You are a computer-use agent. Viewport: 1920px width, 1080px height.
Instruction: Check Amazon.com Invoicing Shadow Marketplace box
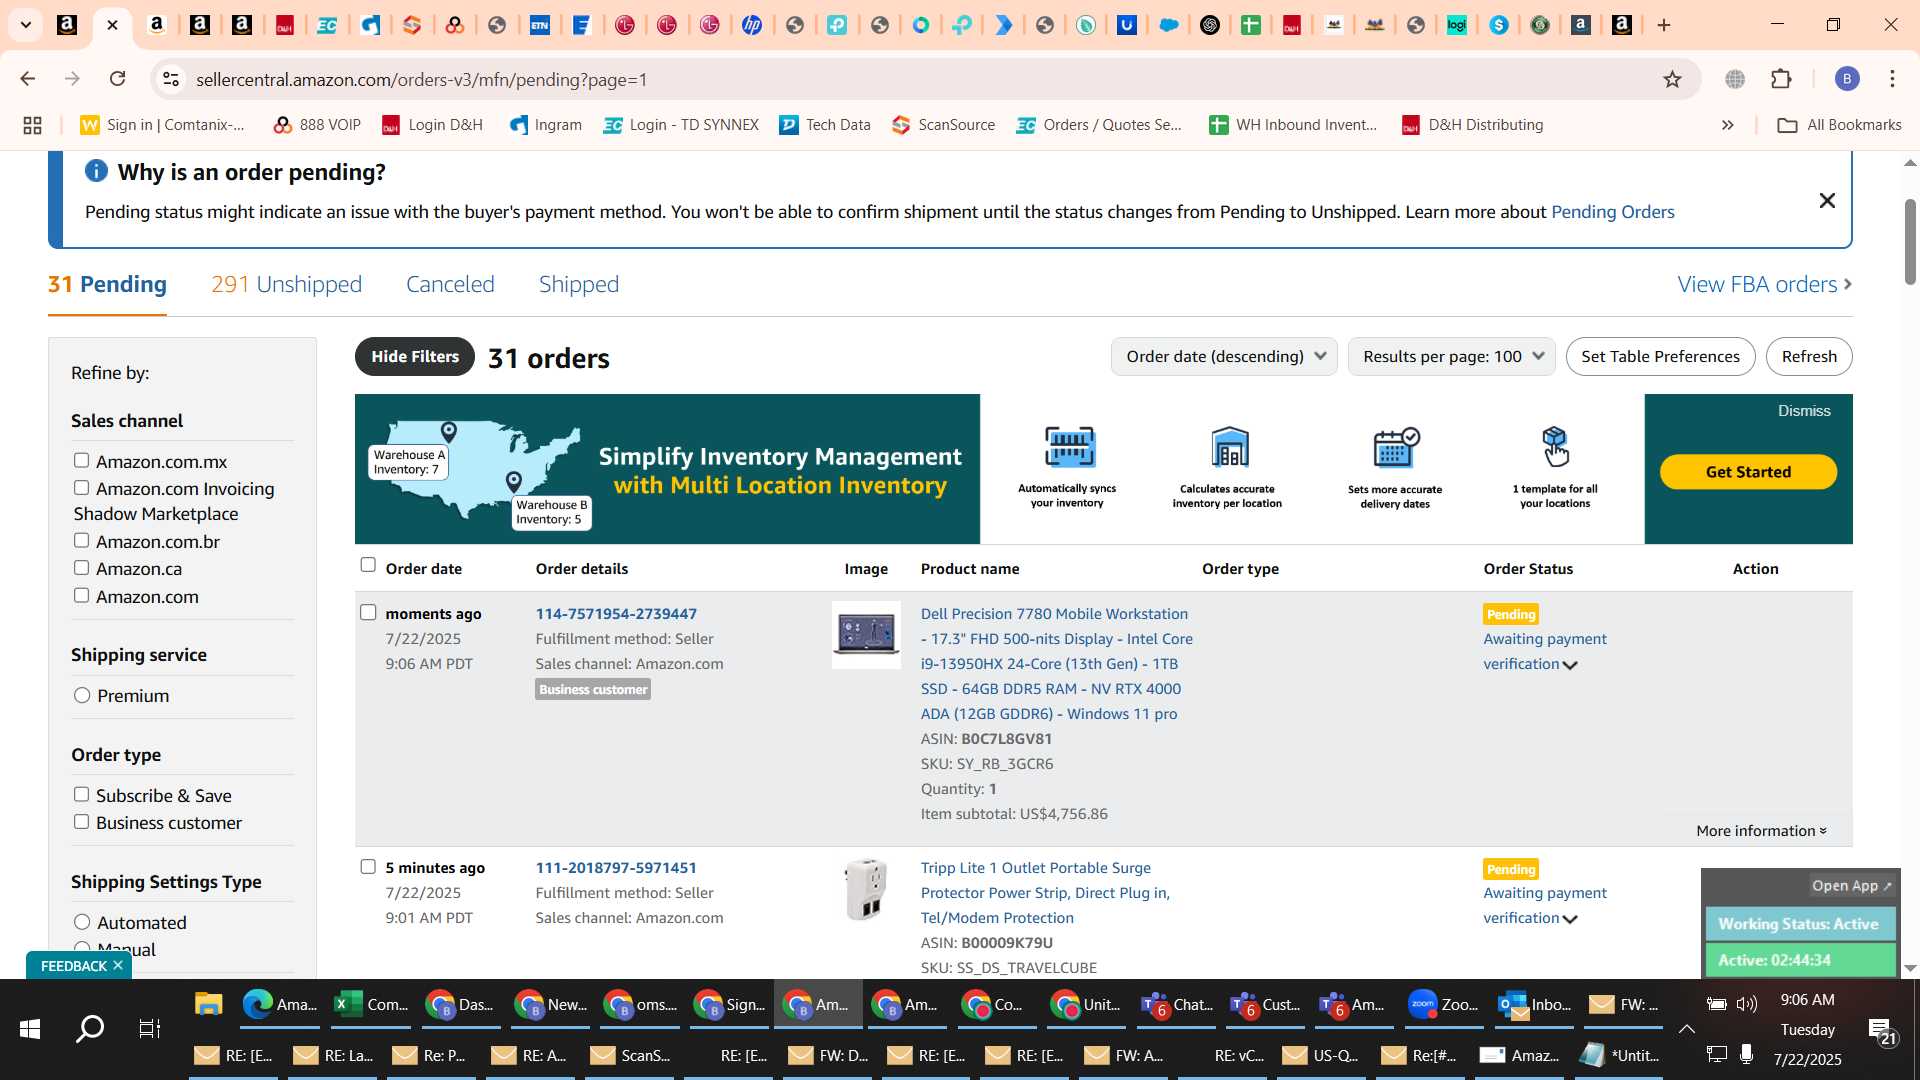81,488
